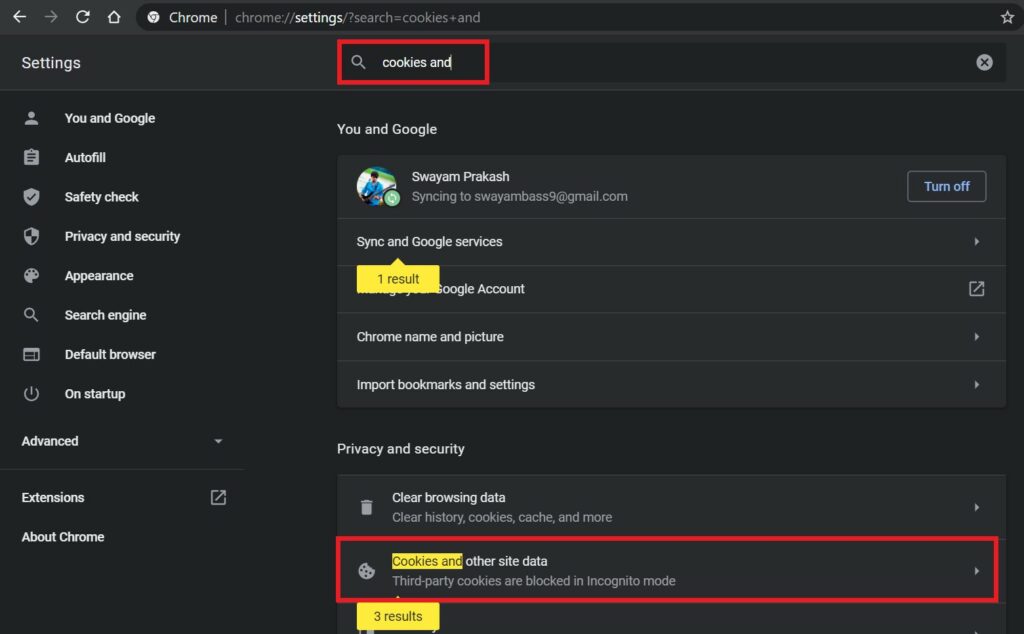Click the settings search field containing 'cookies and'
The width and height of the screenshot is (1024, 634).
(x=671, y=62)
